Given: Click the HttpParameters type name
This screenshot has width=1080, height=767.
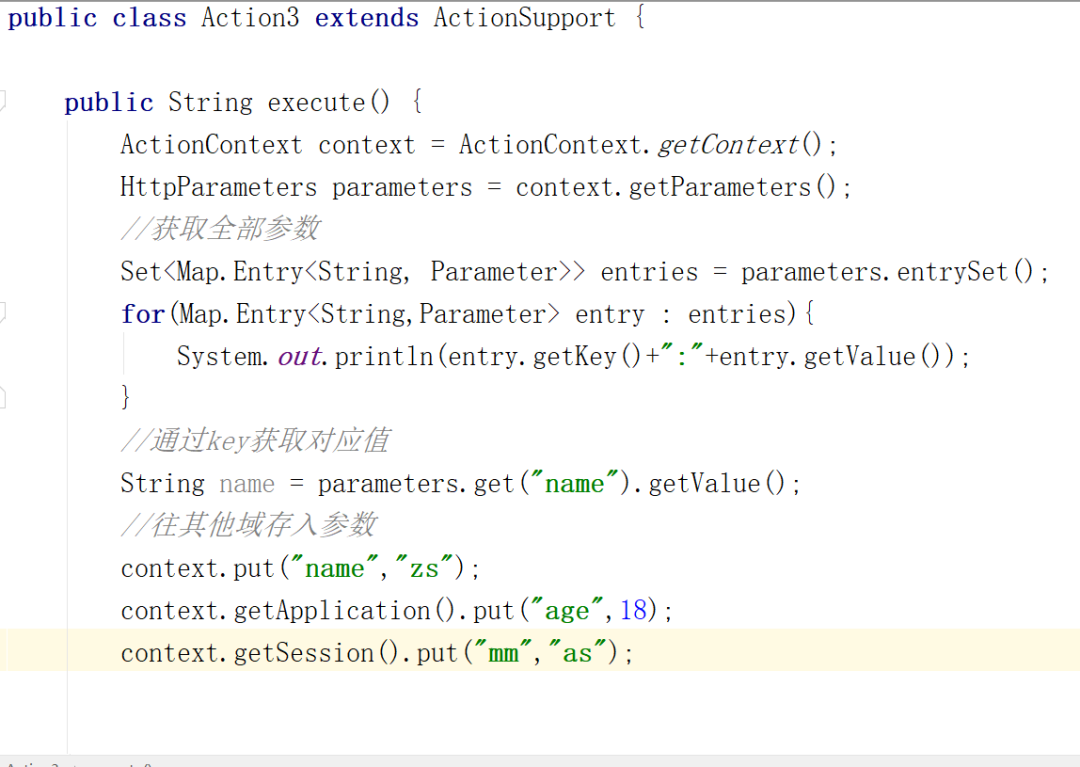Looking at the screenshot, I should (x=218, y=187).
